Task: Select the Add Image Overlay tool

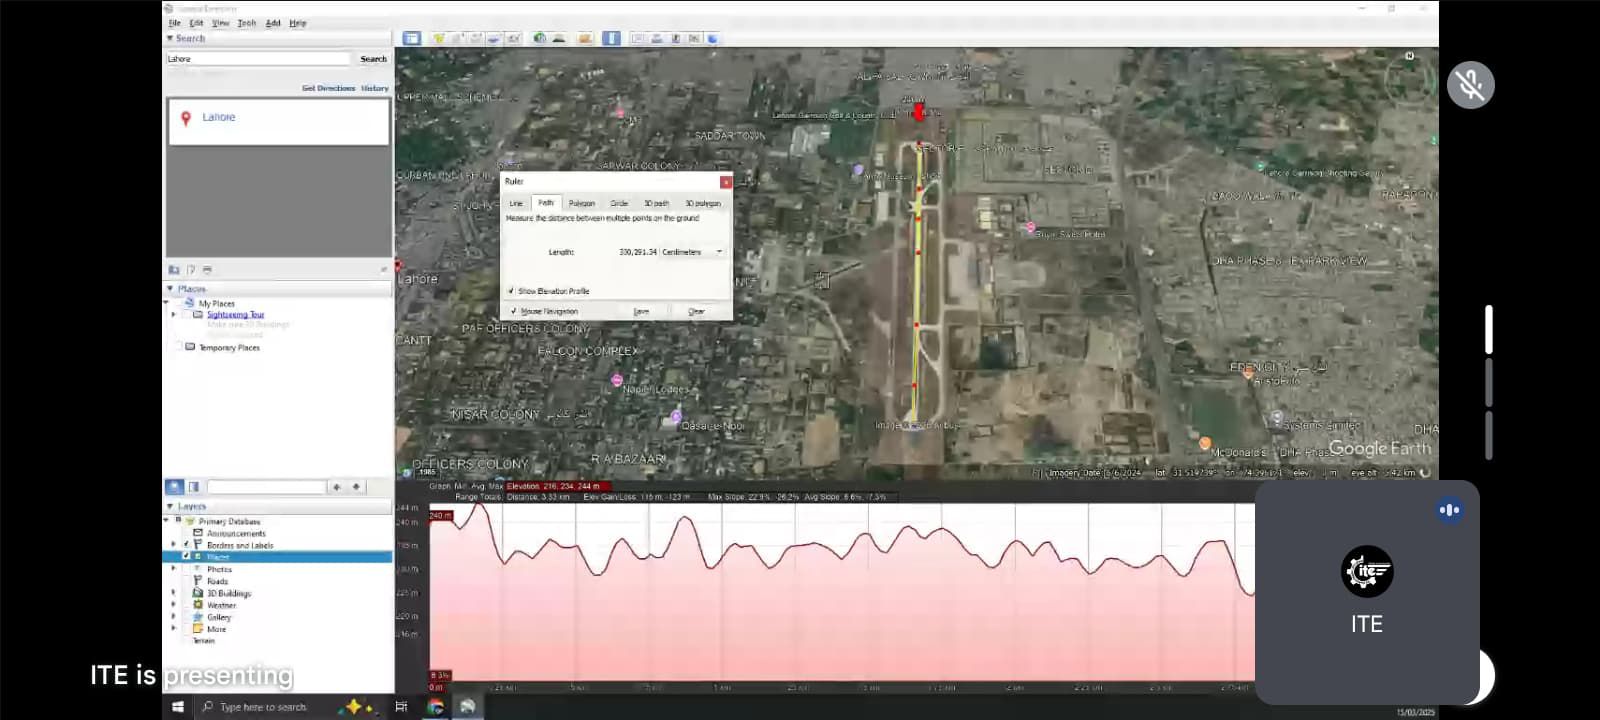Action: coord(494,38)
